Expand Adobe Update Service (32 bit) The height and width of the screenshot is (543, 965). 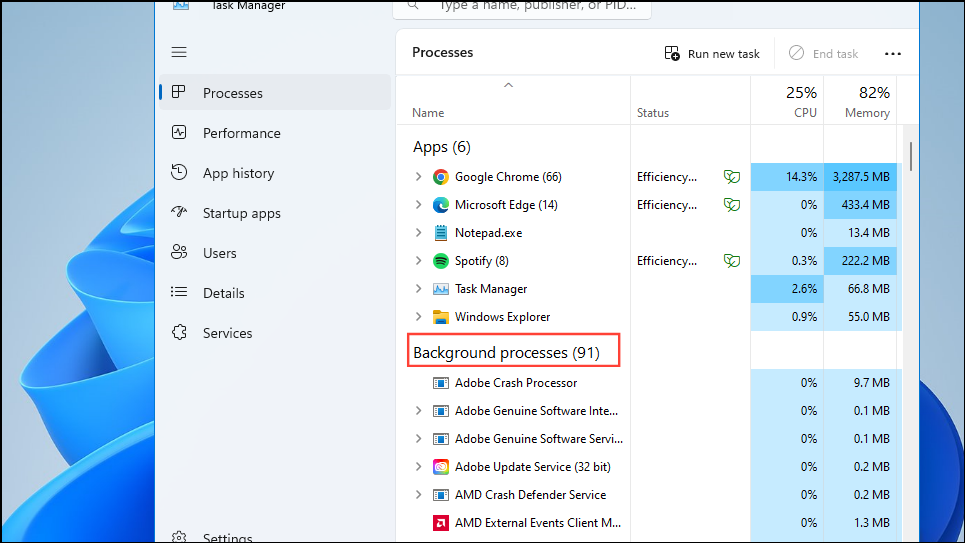(418, 467)
